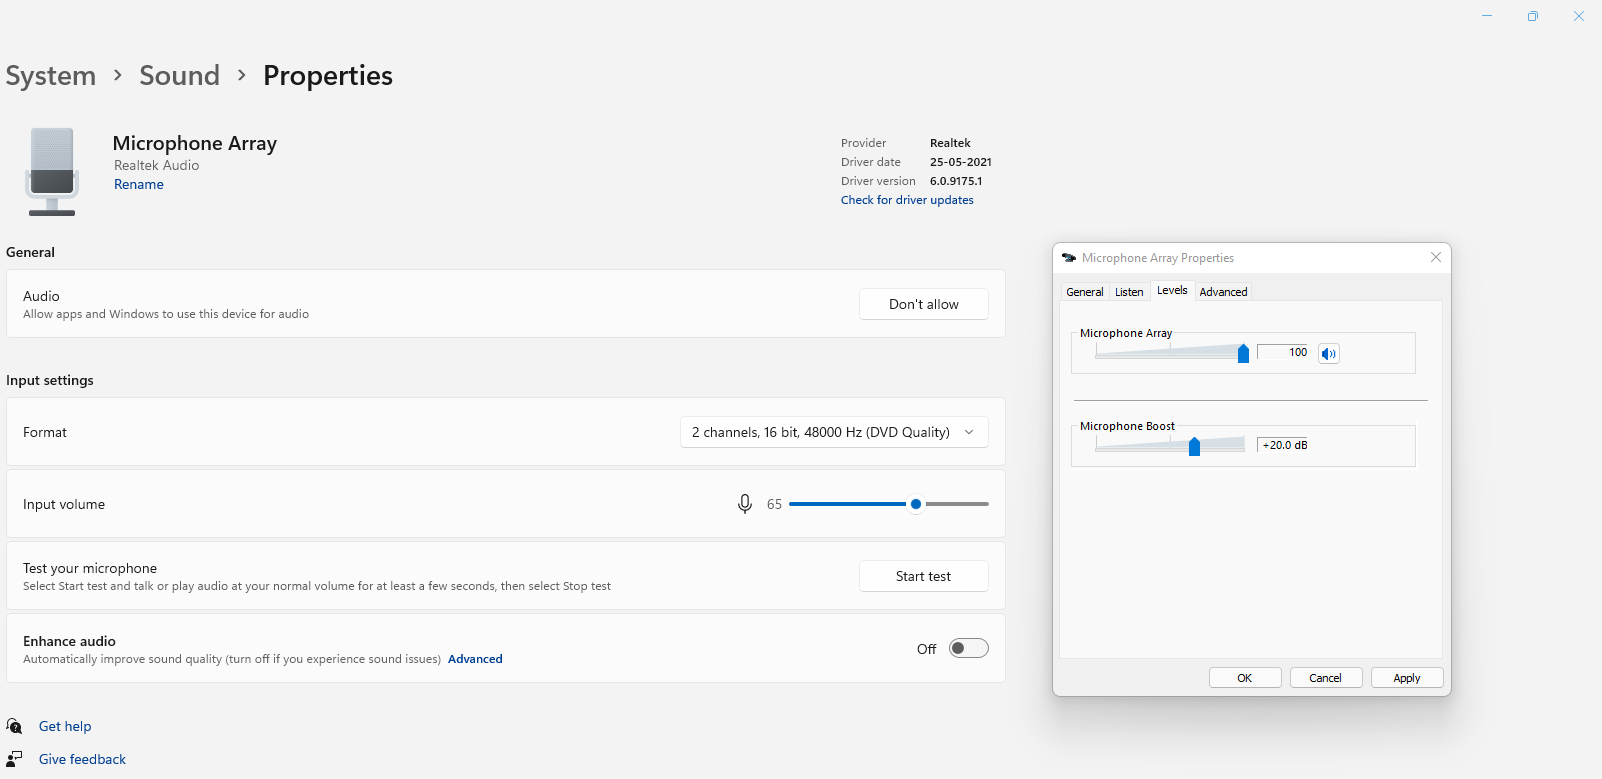Click the Microphone Boost slider thumb
1602x779 pixels.
[x=1194, y=446]
